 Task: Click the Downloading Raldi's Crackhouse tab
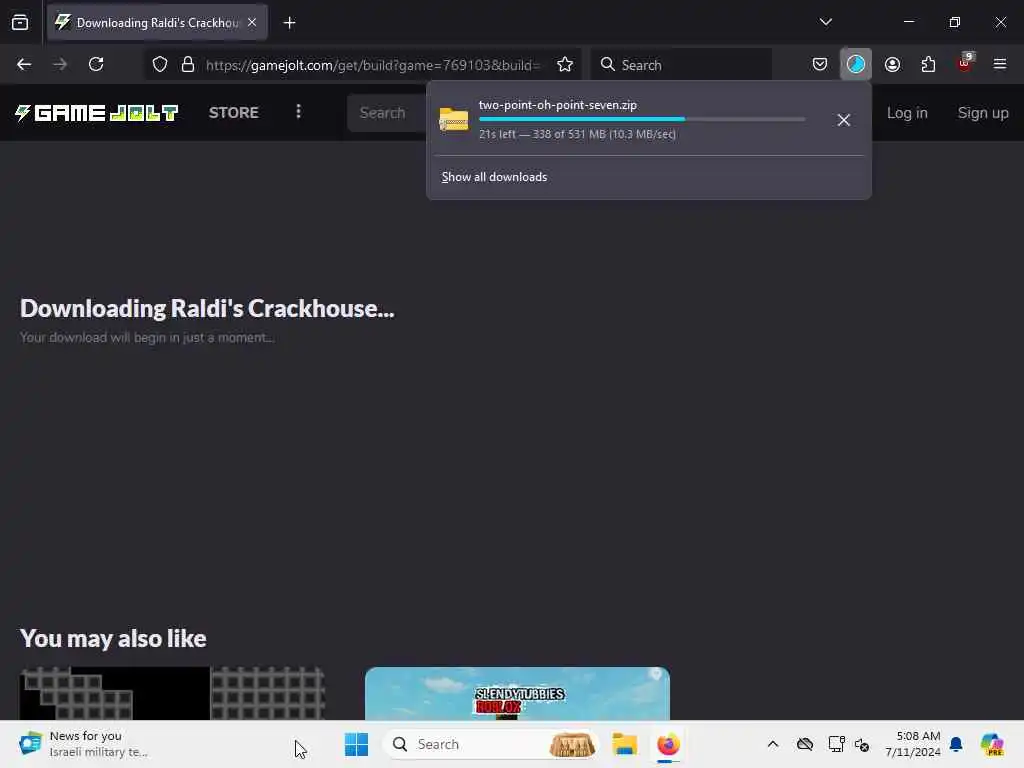point(157,23)
